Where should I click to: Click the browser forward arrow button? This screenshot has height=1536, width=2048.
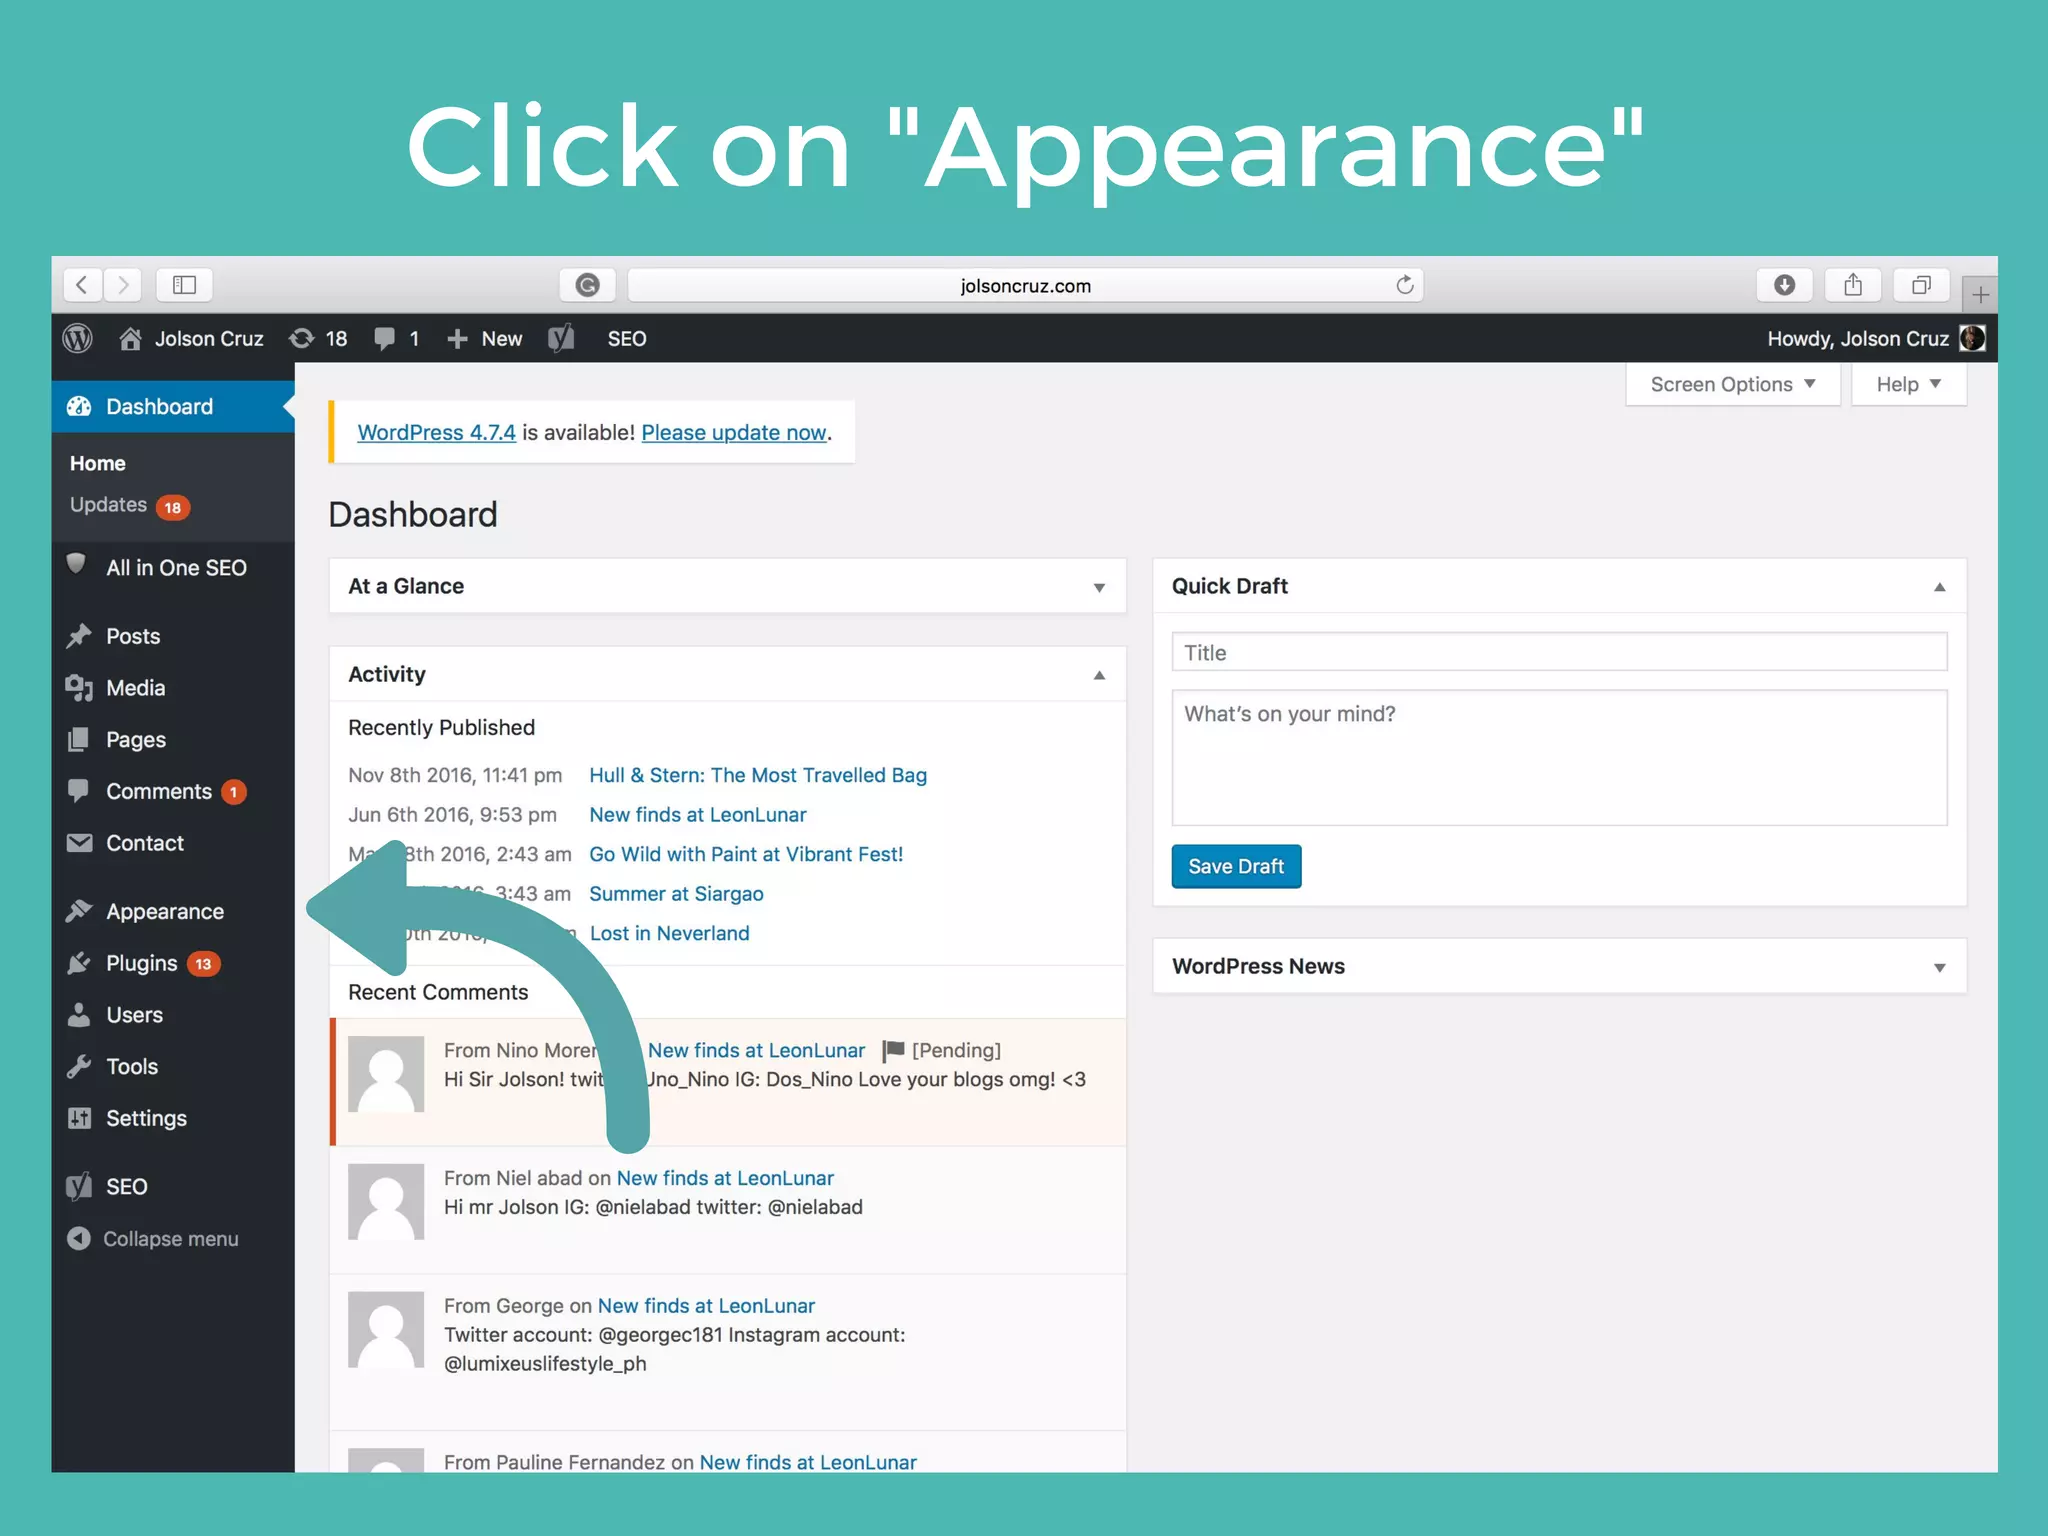coord(122,285)
